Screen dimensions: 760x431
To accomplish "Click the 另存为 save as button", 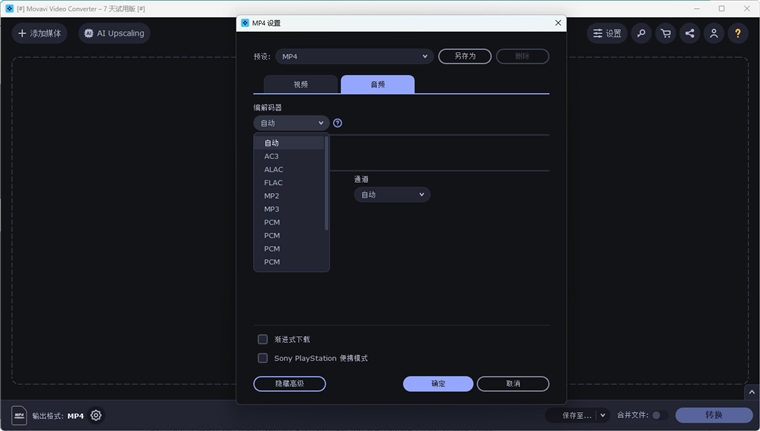I will 465,56.
